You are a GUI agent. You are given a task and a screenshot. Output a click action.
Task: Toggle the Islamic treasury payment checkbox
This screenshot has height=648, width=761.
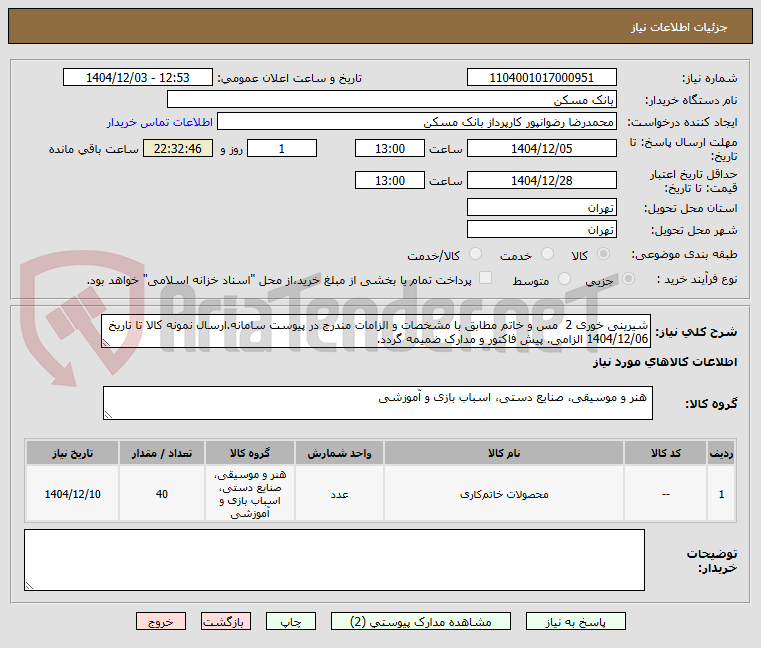[485, 278]
